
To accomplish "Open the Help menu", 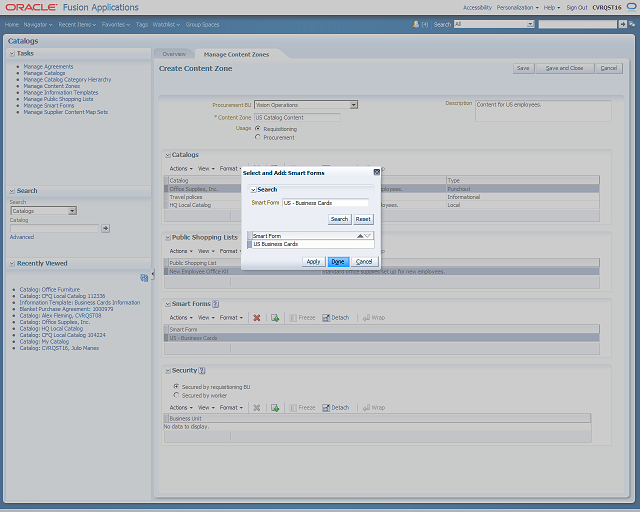I will (551, 7).
